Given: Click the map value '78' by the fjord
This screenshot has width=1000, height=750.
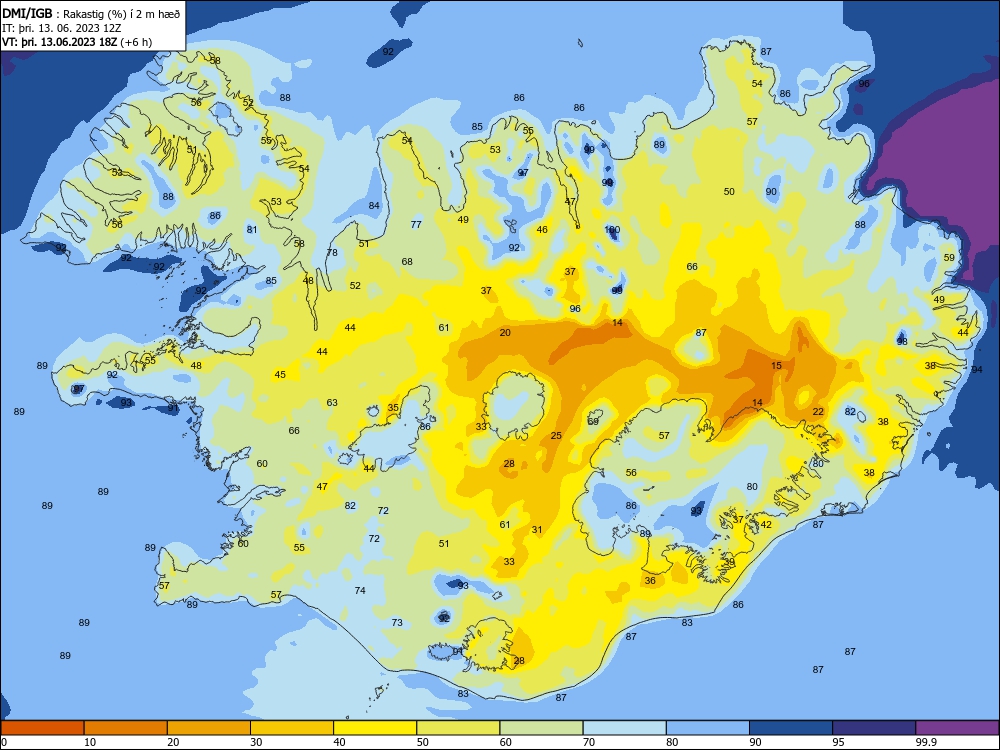Looking at the screenshot, I should point(332,253).
